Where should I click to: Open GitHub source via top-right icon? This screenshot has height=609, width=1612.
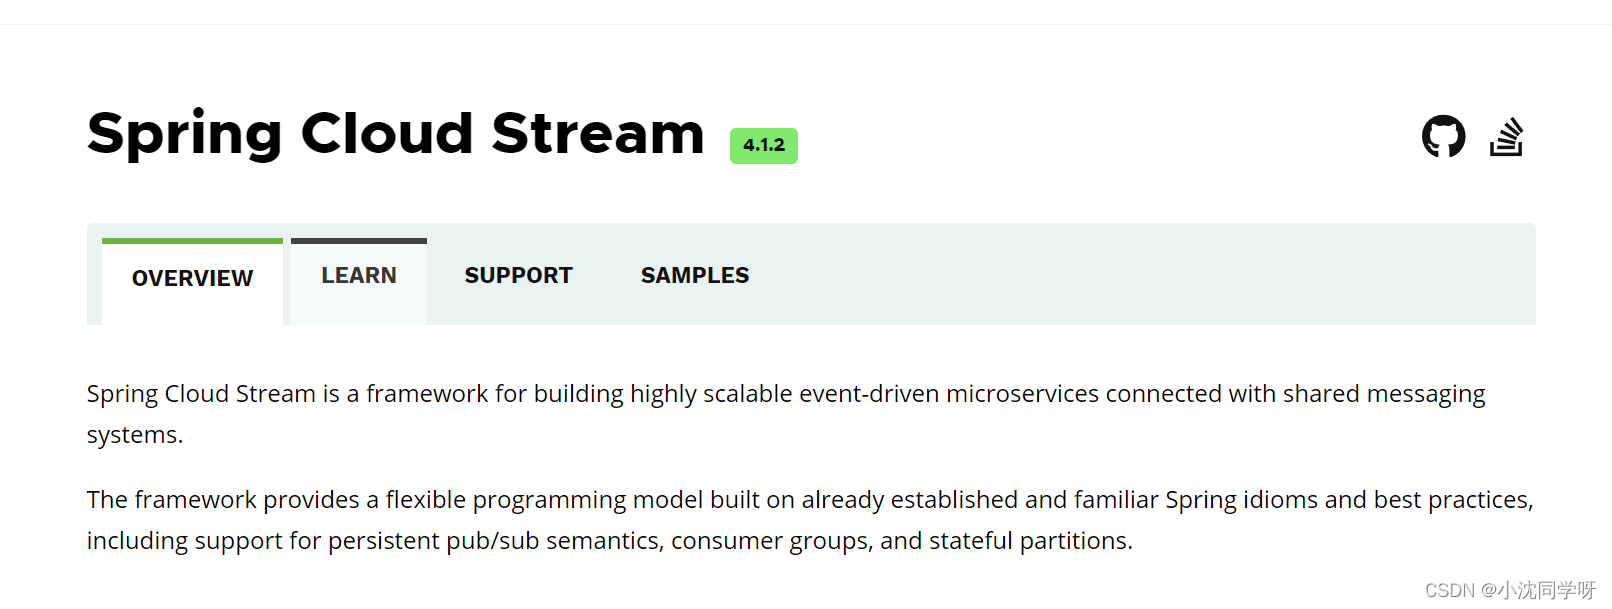coord(1444,136)
